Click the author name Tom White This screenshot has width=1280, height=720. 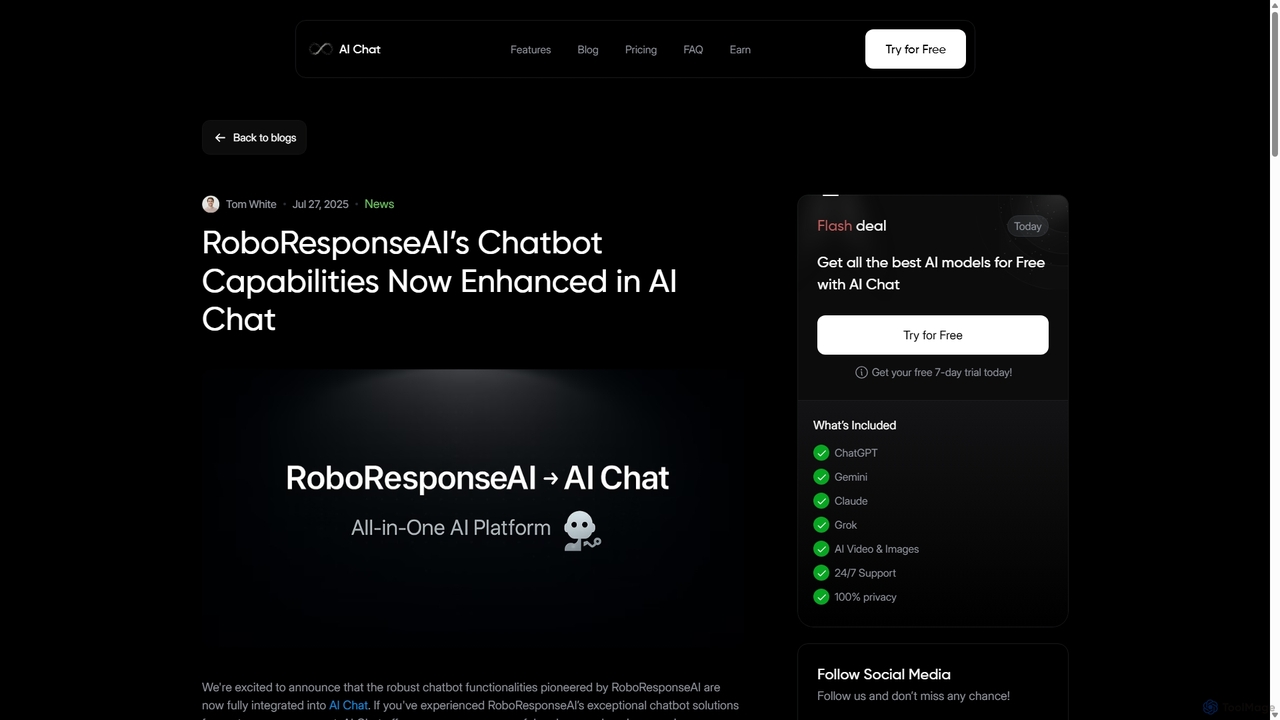[251, 204]
